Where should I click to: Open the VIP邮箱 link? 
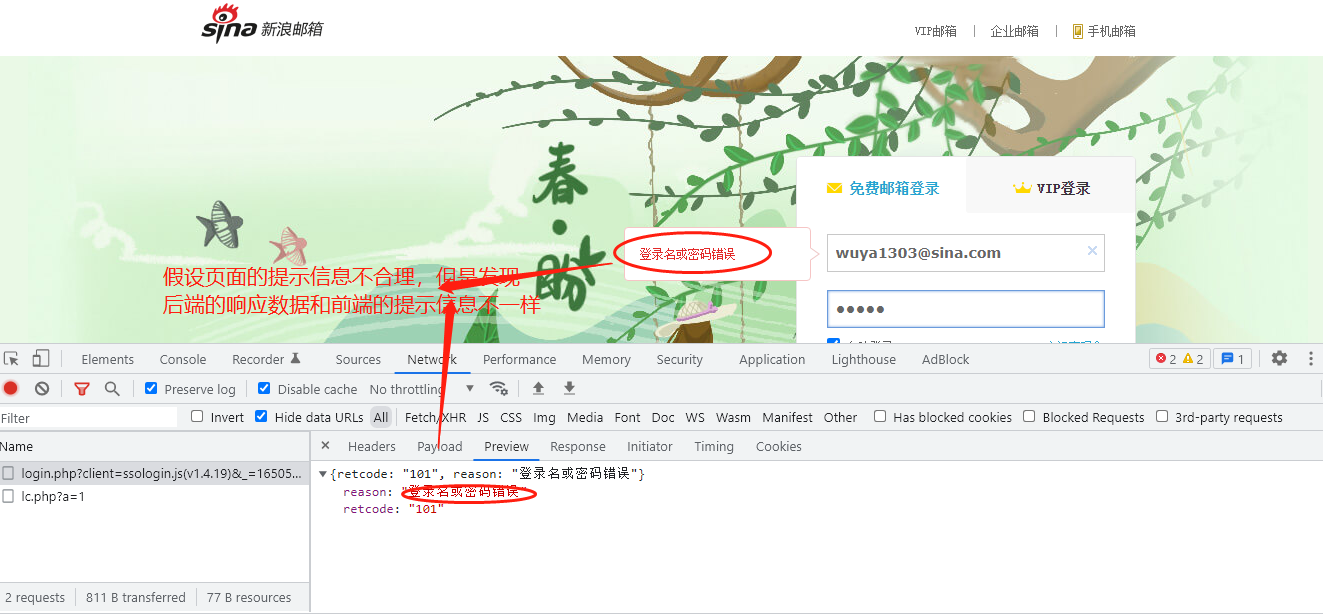coord(936,31)
